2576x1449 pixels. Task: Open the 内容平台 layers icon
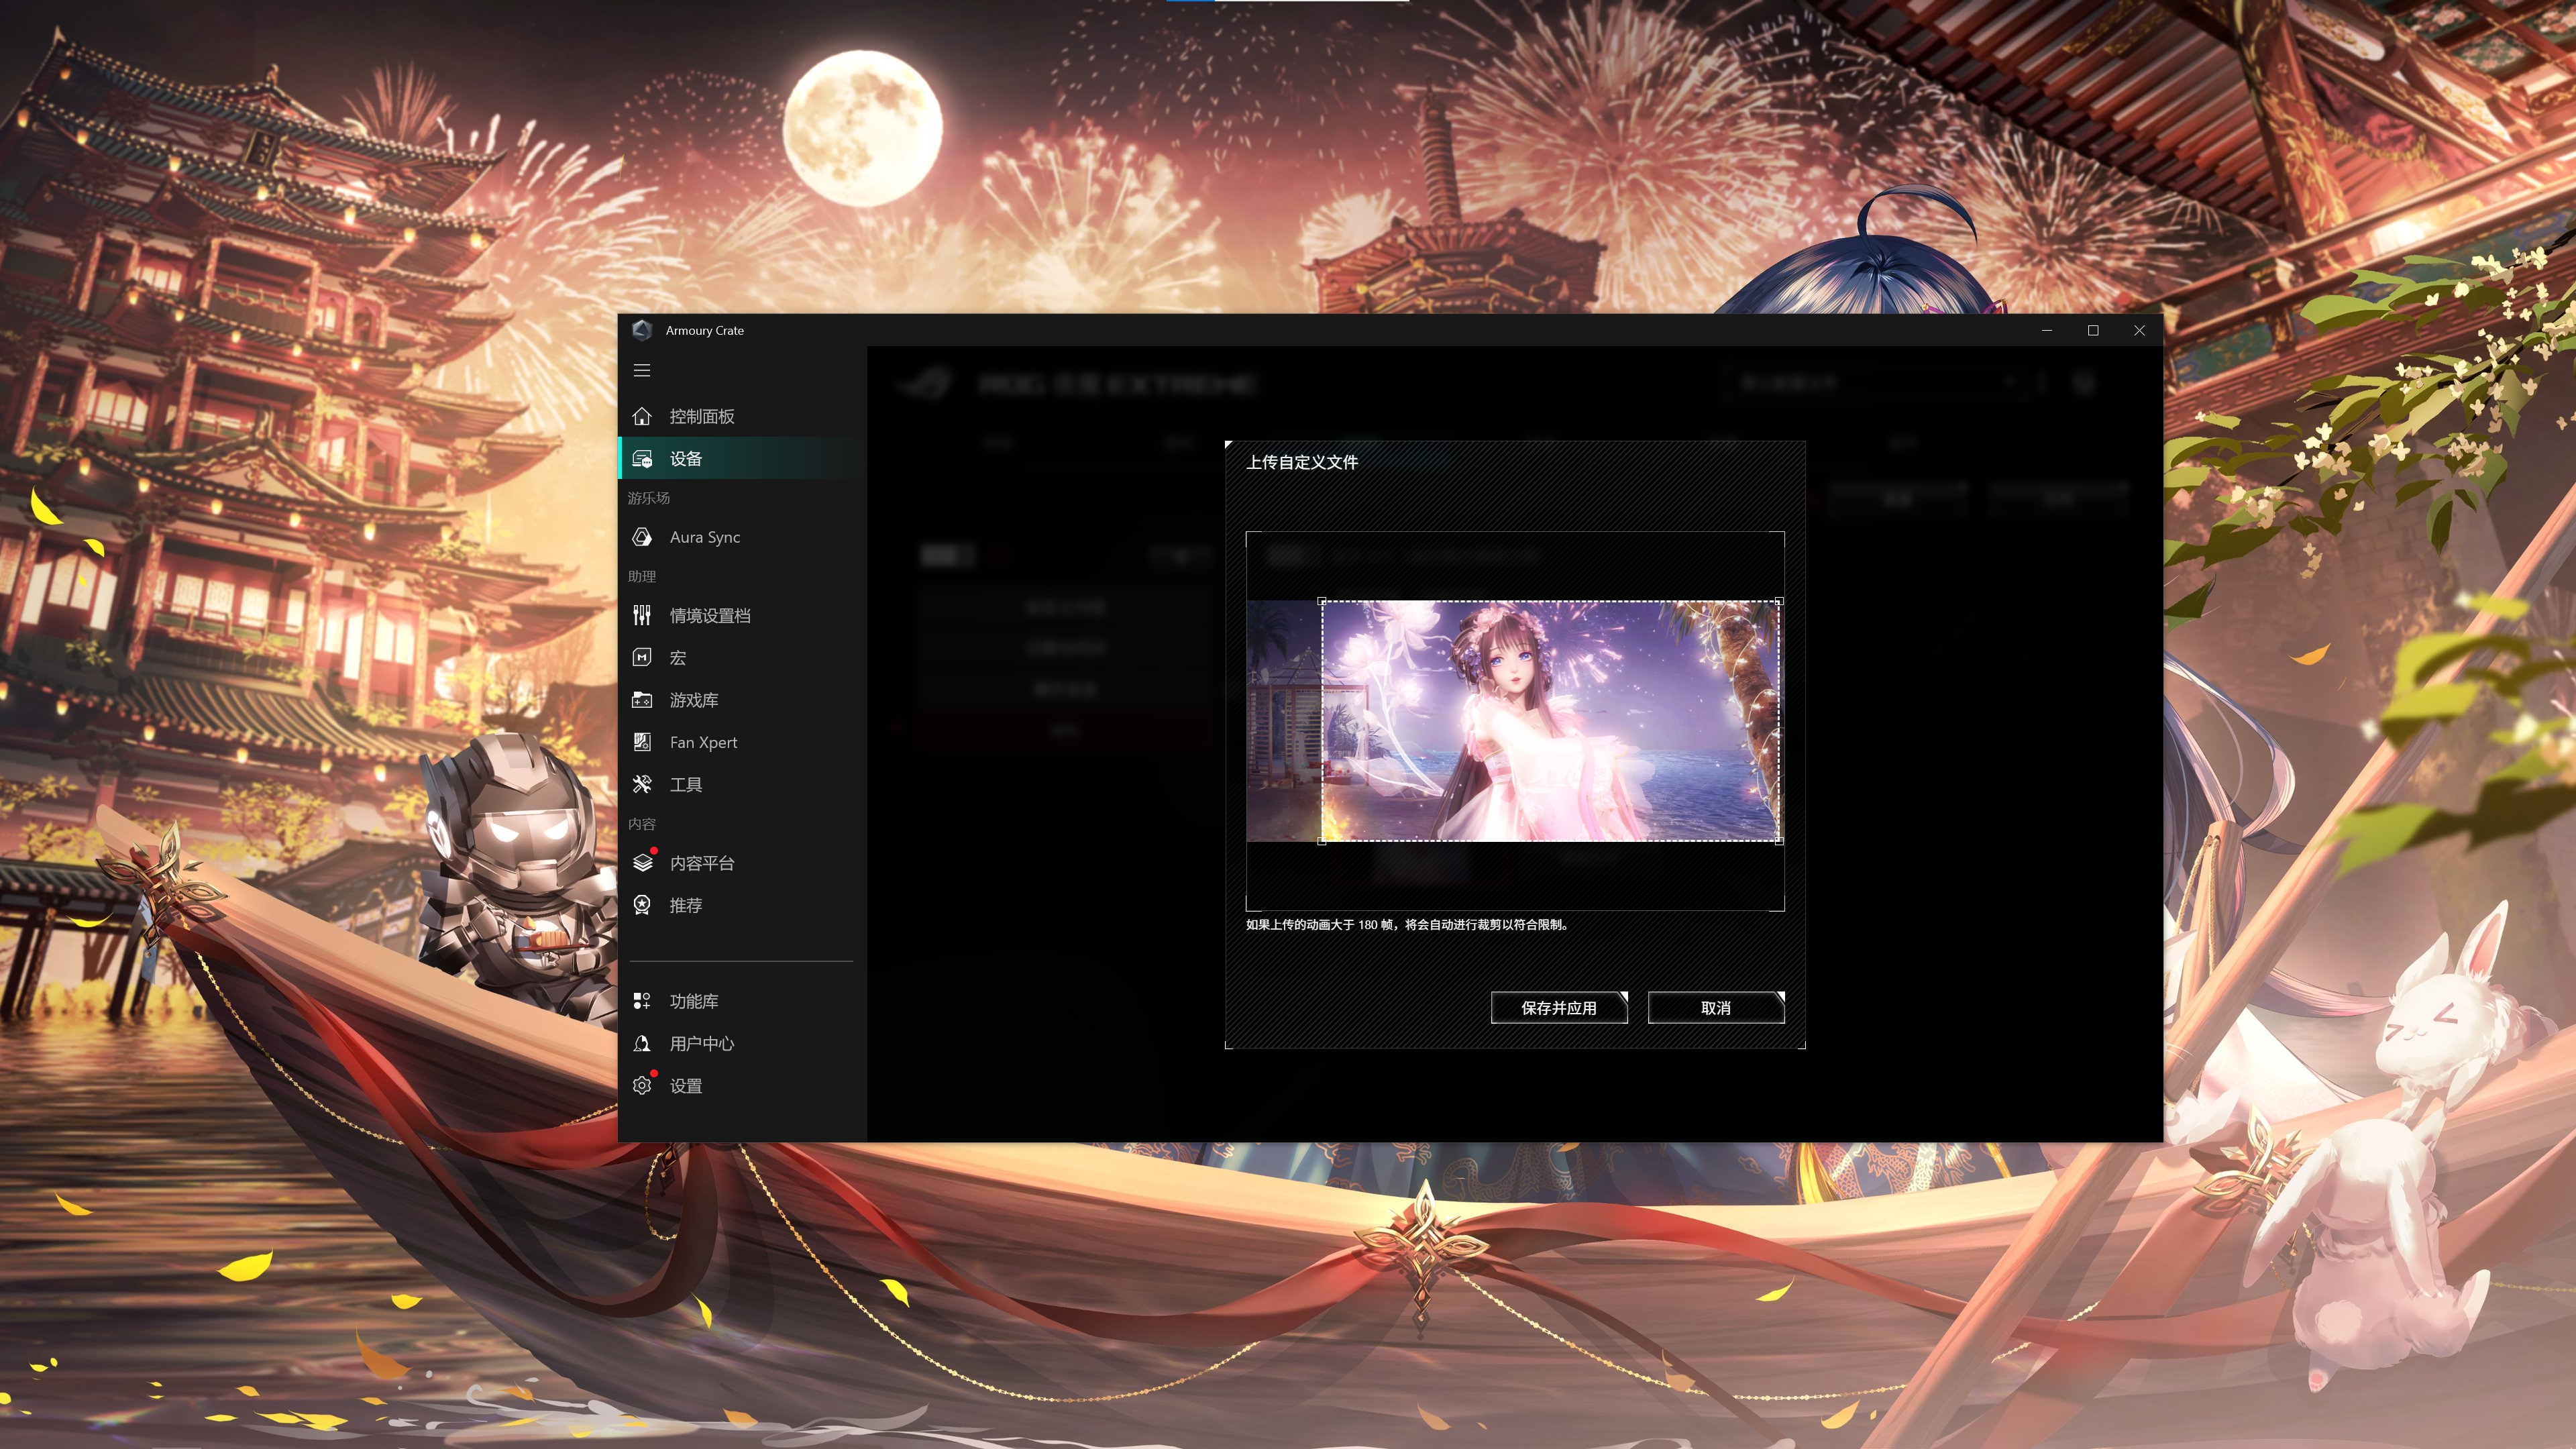pyautogui.click(x=642, y=862)
